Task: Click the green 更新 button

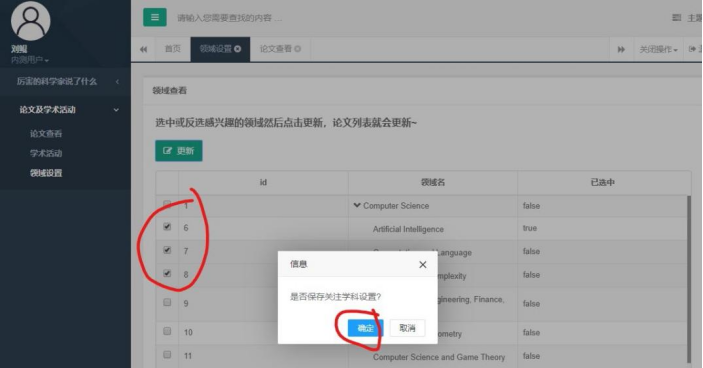Action: [x=178, y=151]
